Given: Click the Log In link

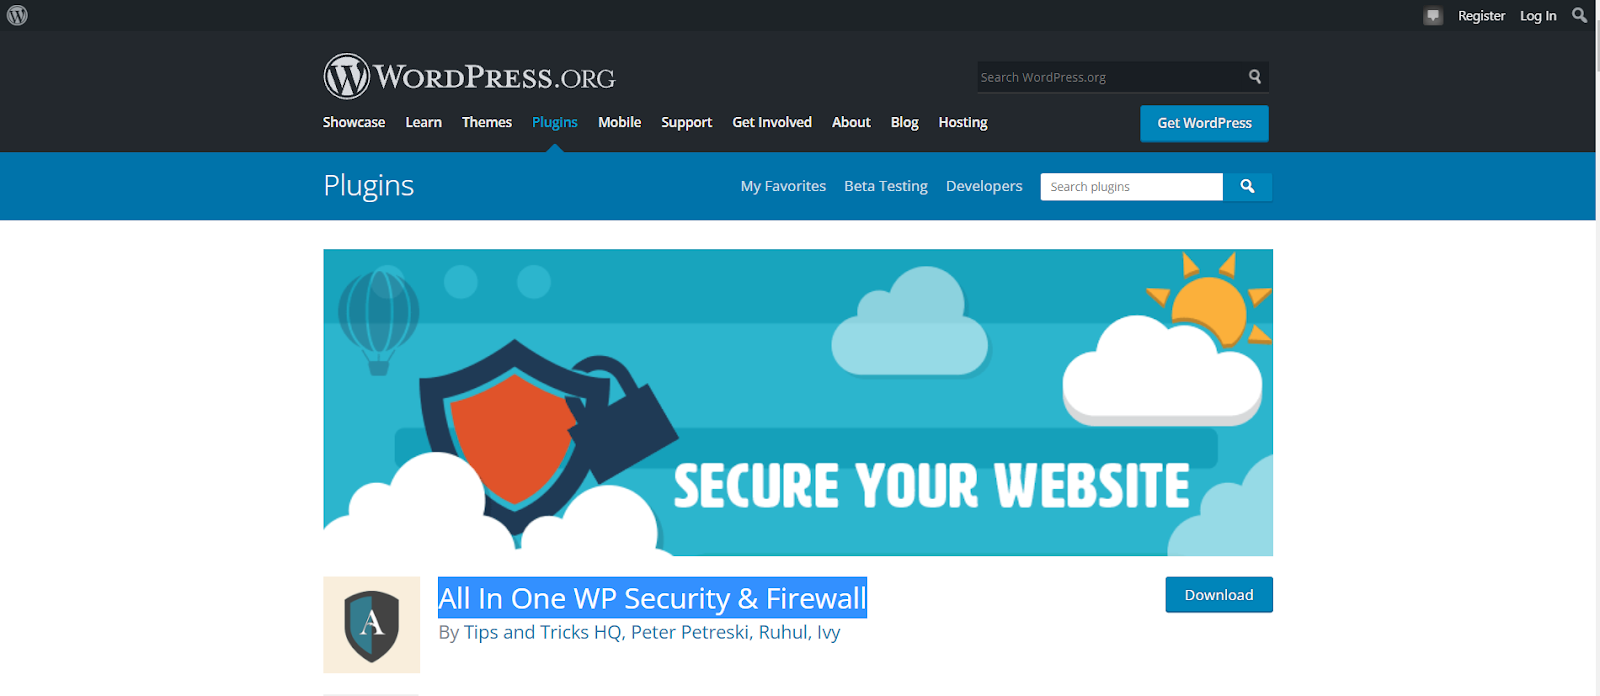Looking at the screenshot, I should pyautogui.click(x=1538, y=16).
